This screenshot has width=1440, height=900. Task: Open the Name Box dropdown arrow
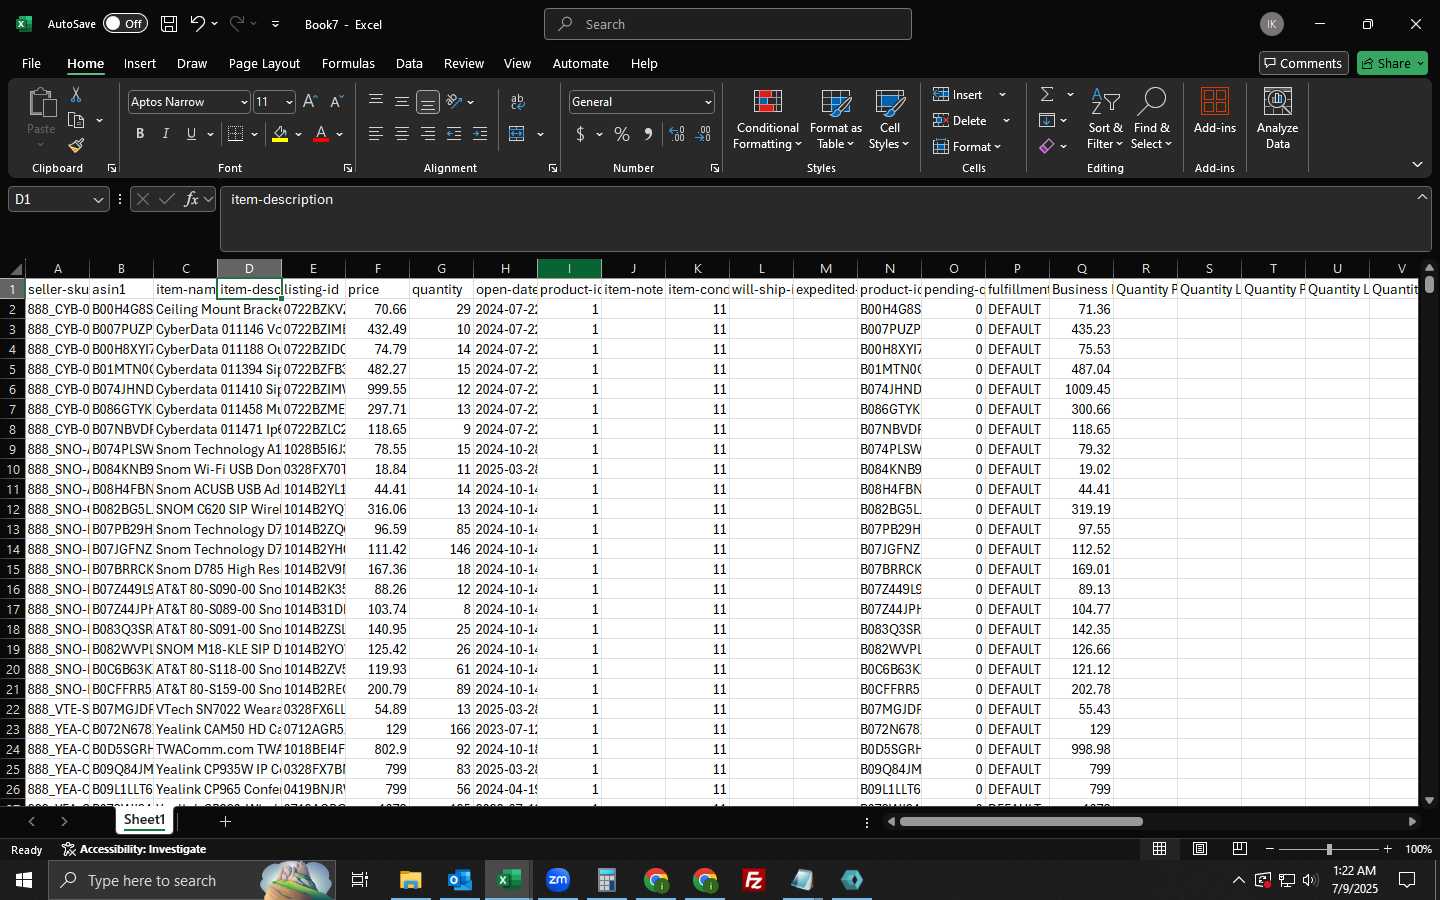98,200
